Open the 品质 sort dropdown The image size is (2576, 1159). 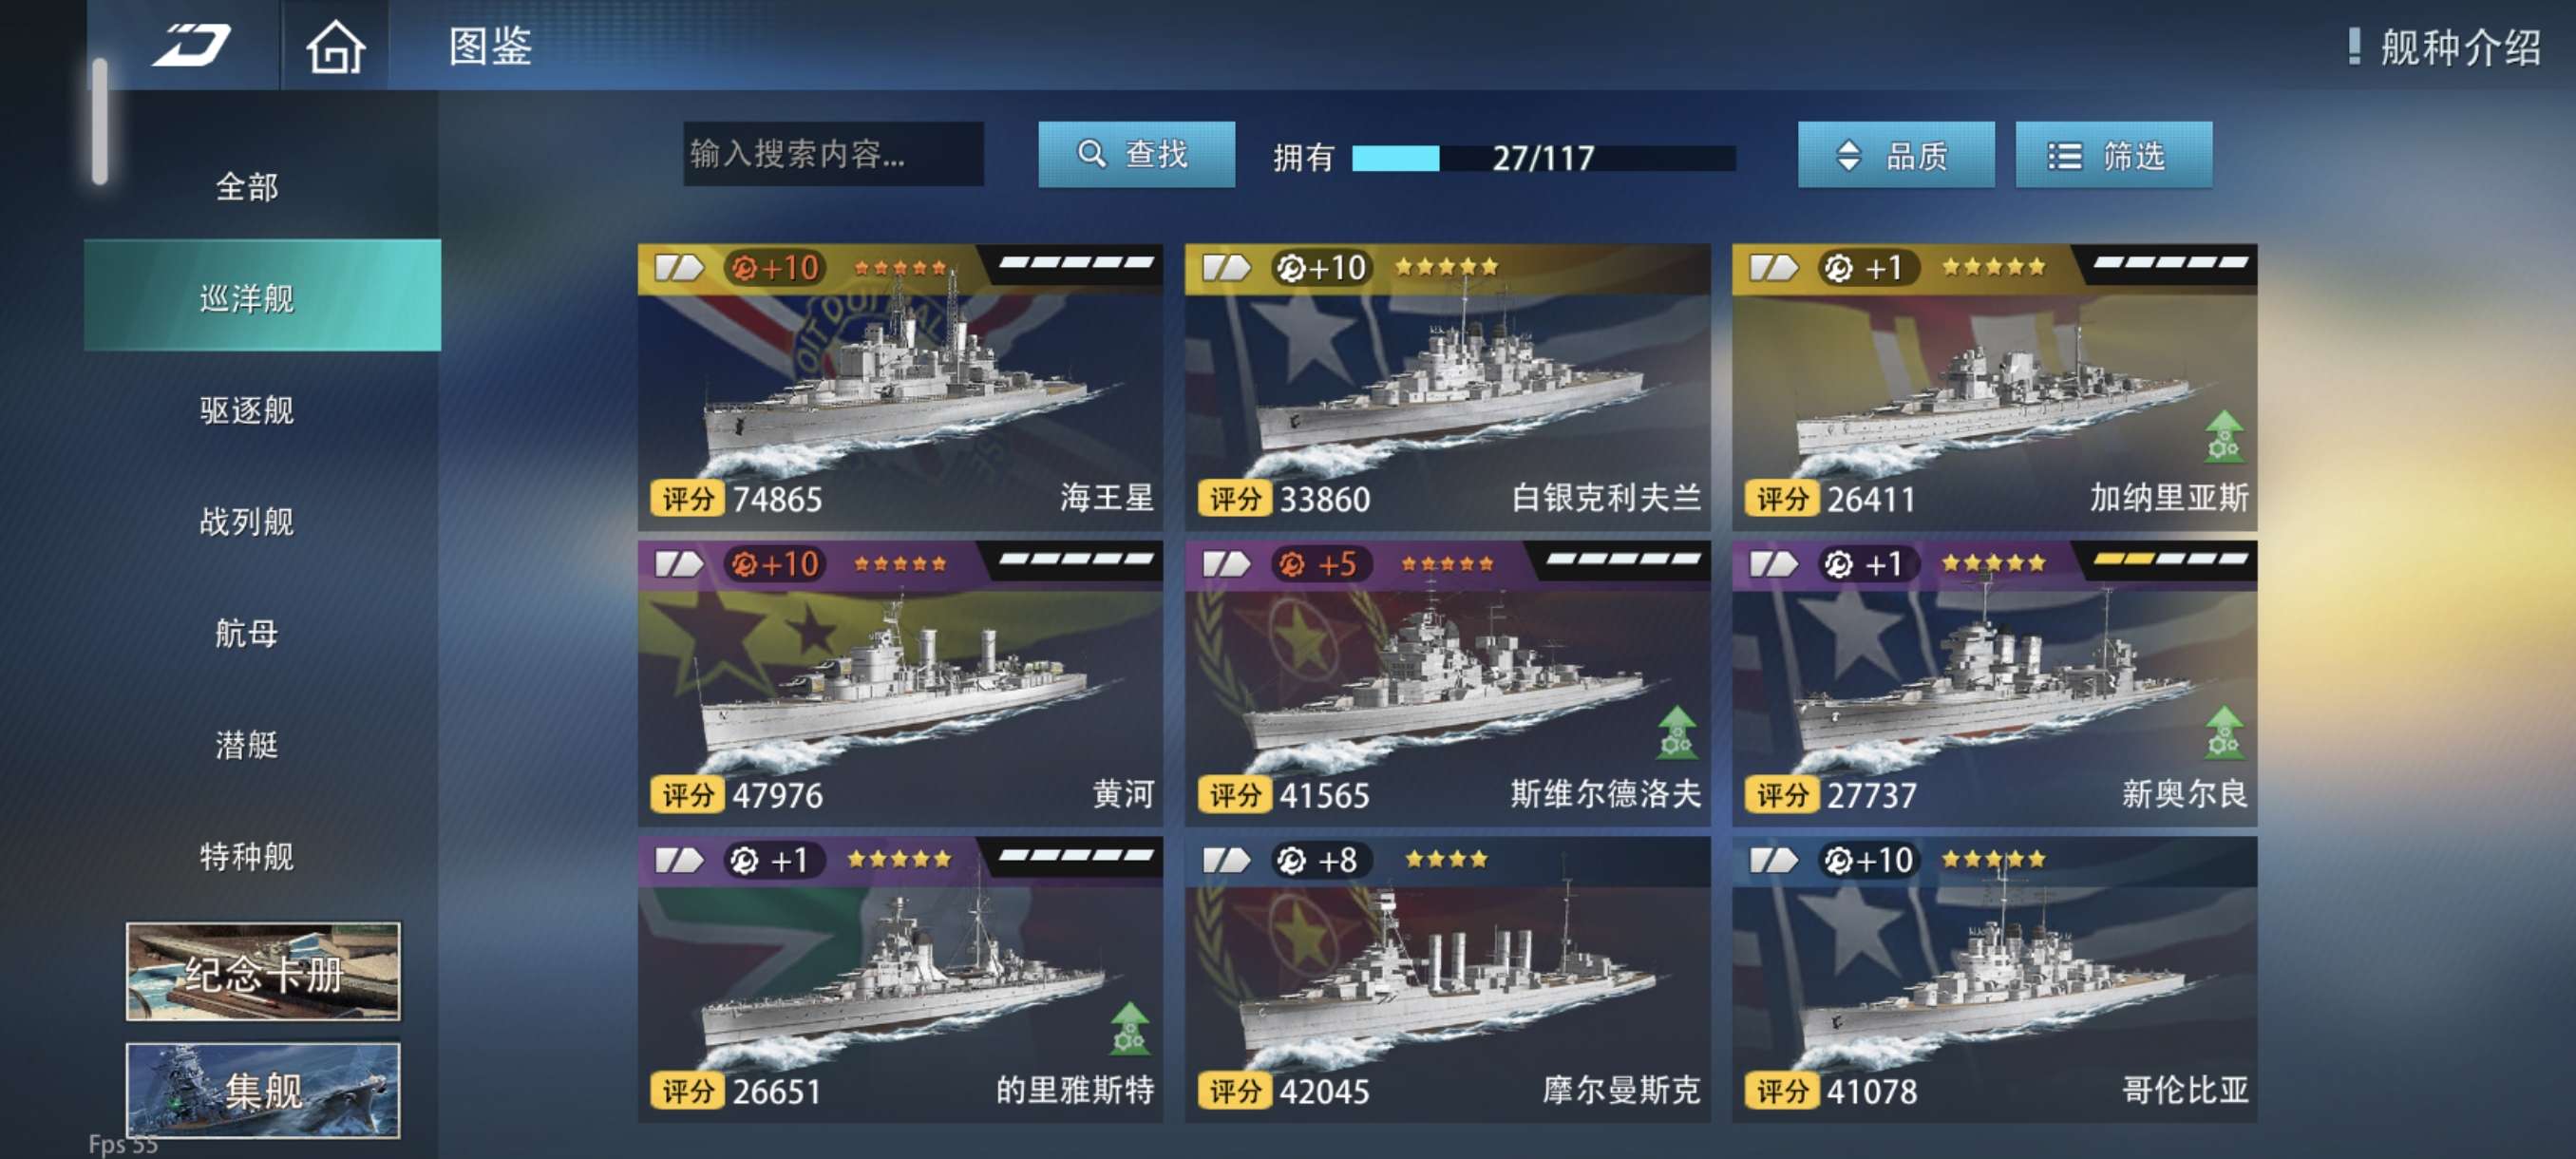coord(1895,155)
